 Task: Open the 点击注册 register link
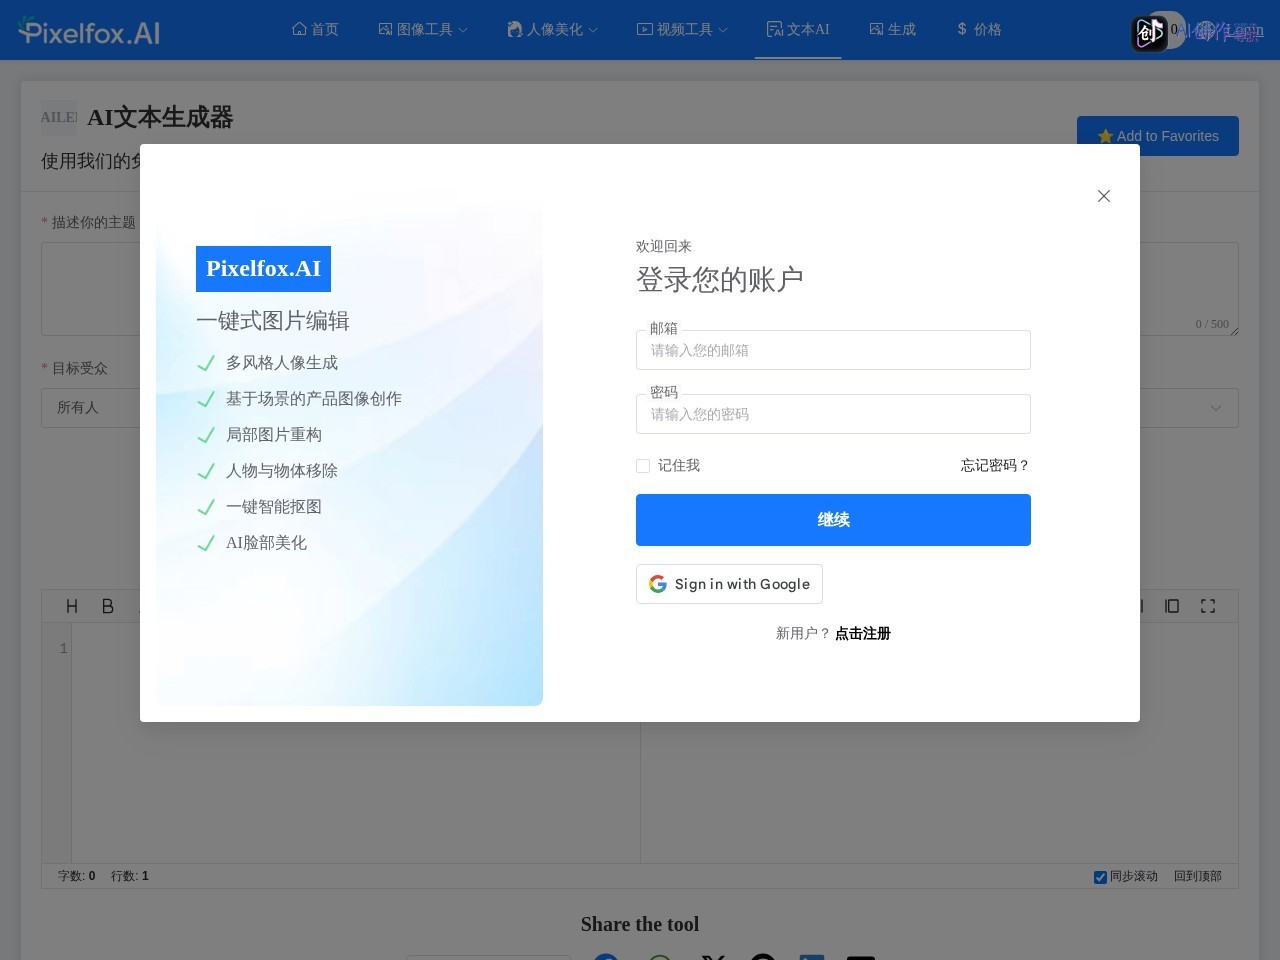pyautogui.click(x=863, y=633)
